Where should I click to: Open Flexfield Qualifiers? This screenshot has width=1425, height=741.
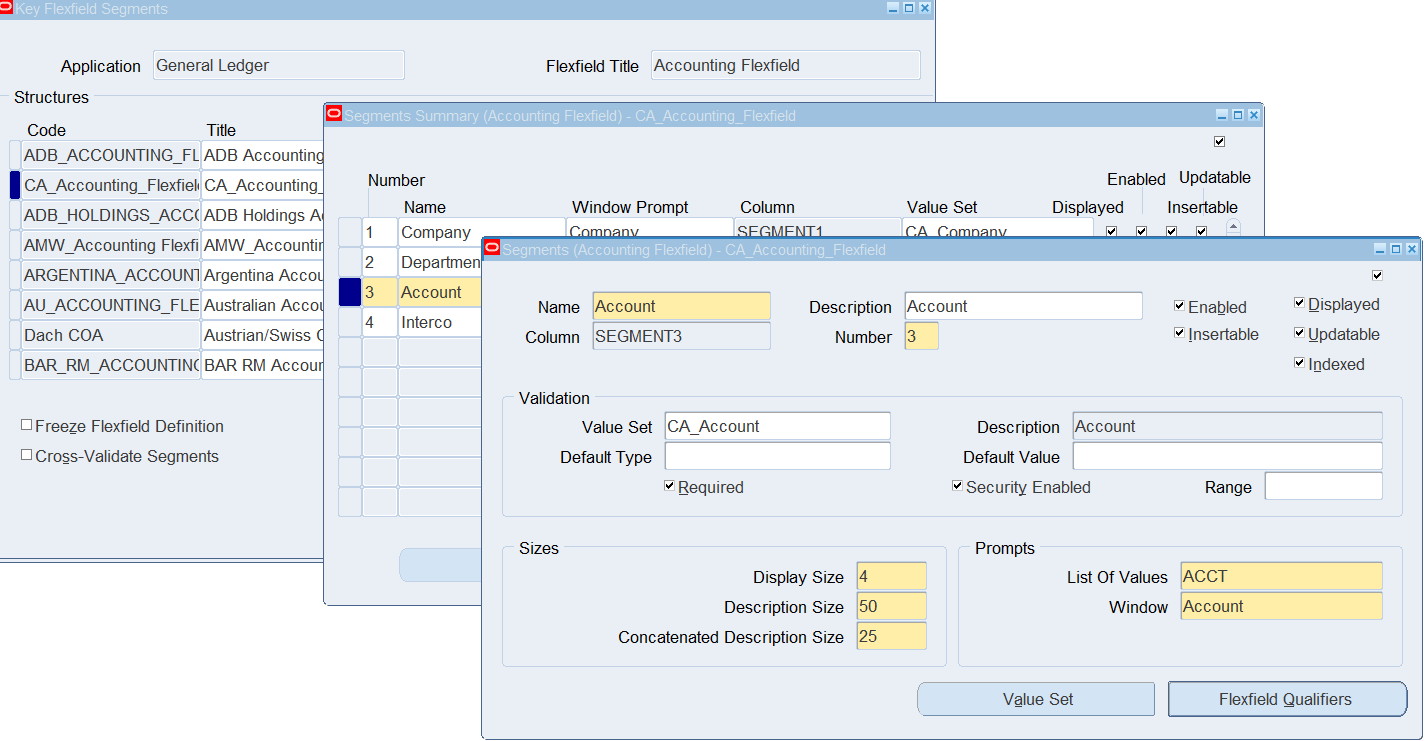(1287, 699)
